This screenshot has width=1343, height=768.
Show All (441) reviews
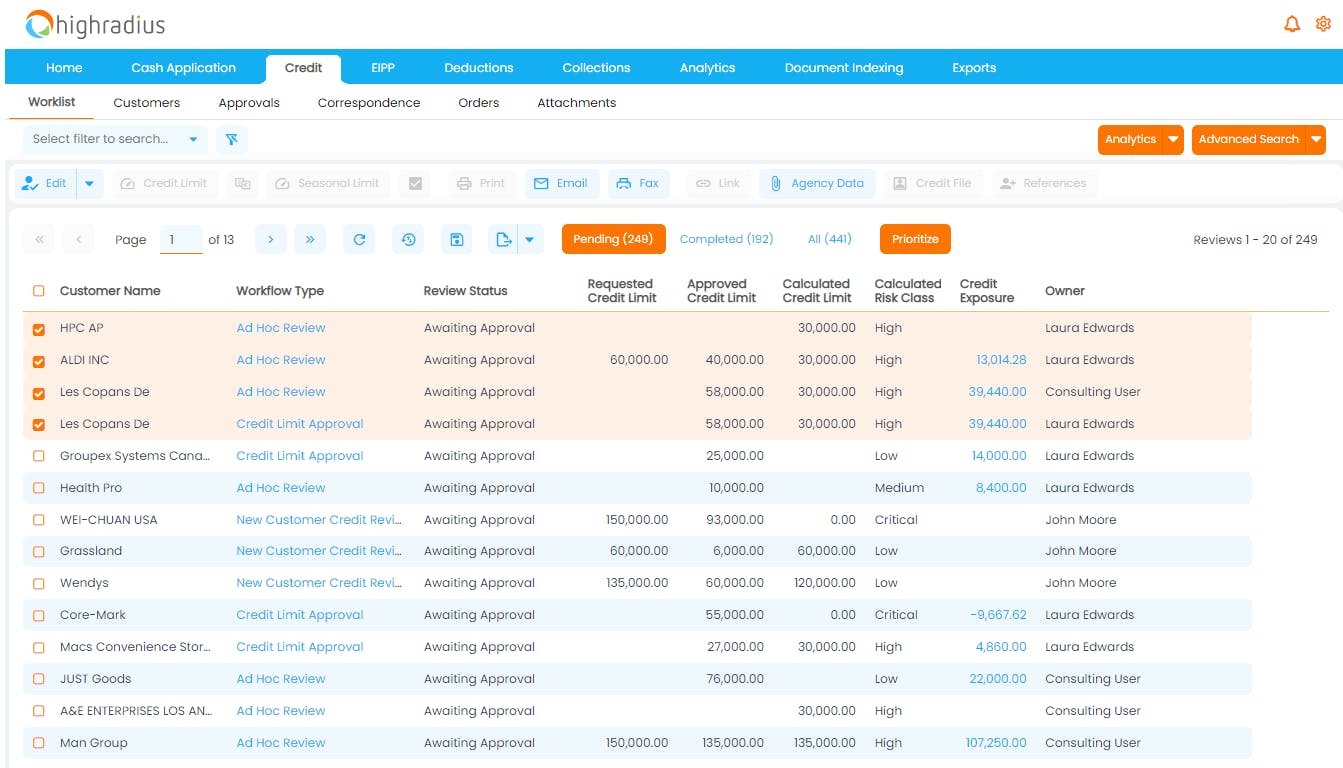830,239
